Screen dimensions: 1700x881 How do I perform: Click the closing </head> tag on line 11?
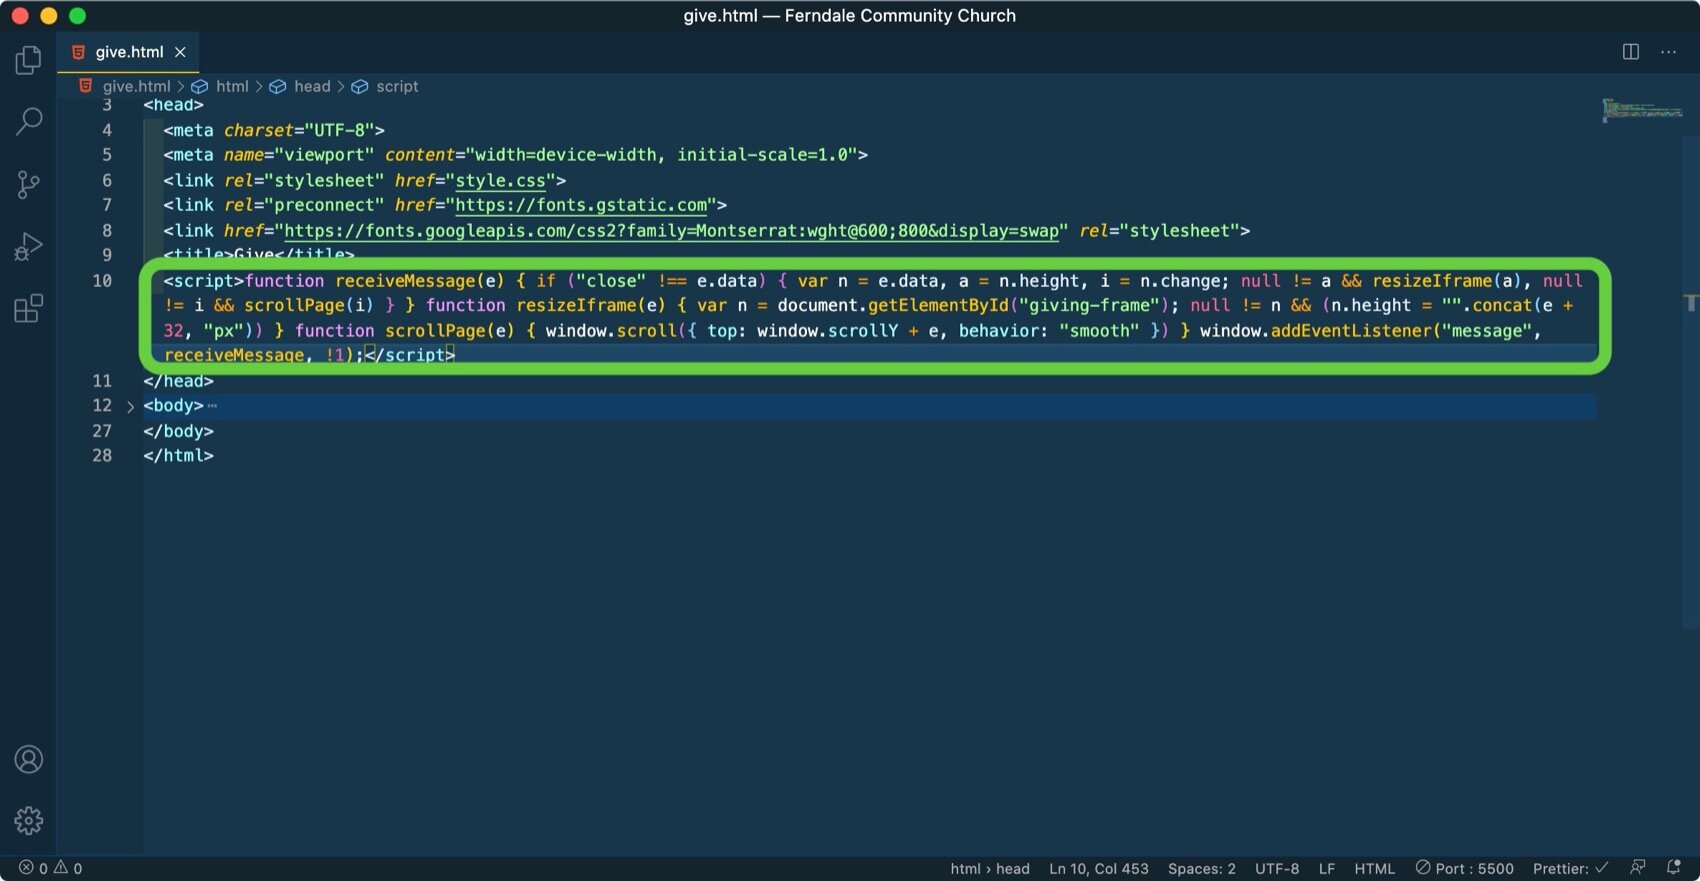[178, 381]
